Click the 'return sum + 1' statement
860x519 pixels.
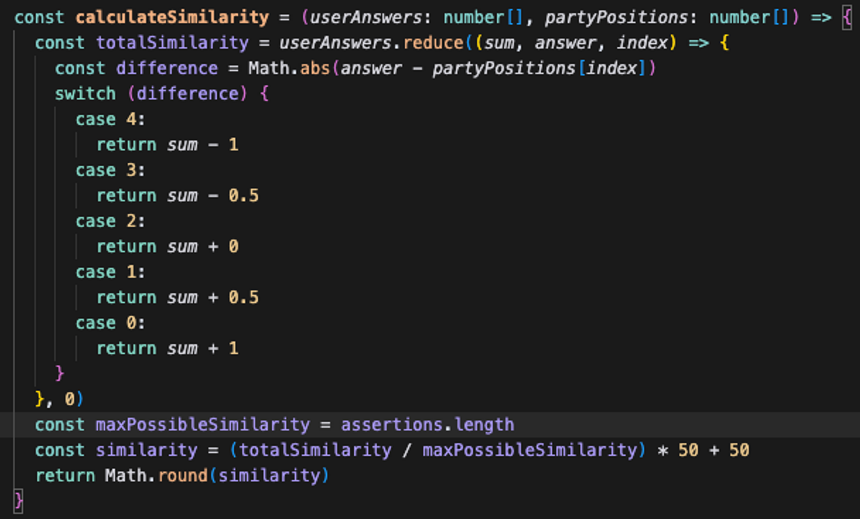coord(168,348)
